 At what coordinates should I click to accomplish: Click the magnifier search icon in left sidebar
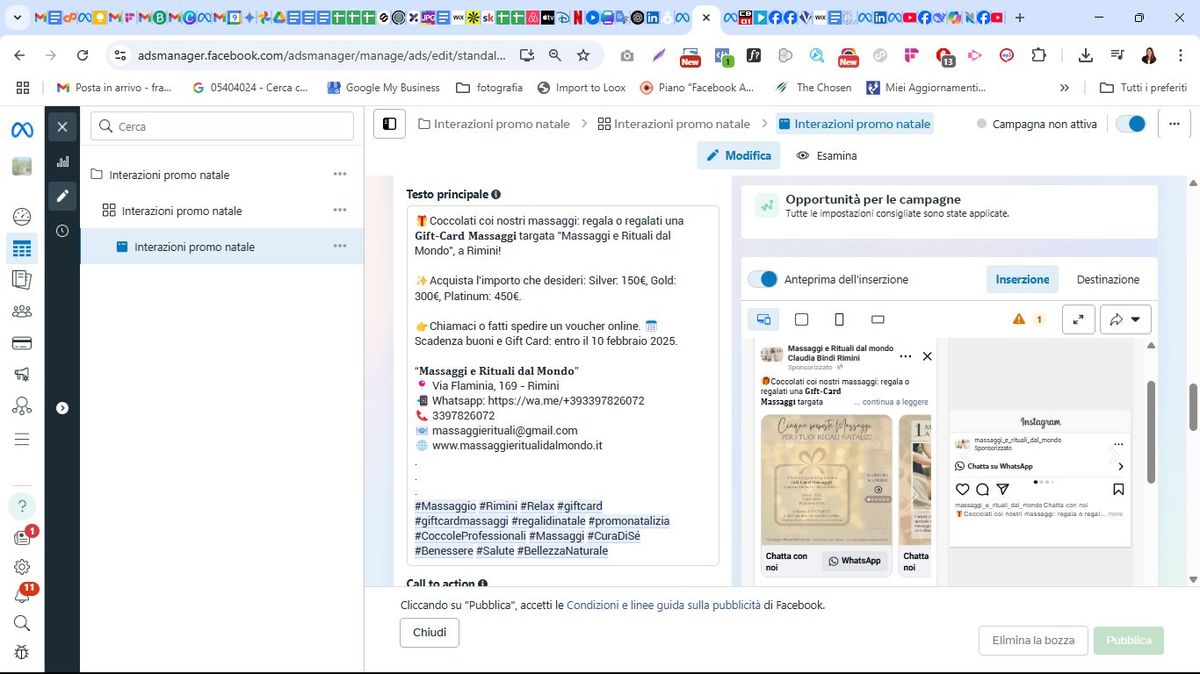point(22,624)
